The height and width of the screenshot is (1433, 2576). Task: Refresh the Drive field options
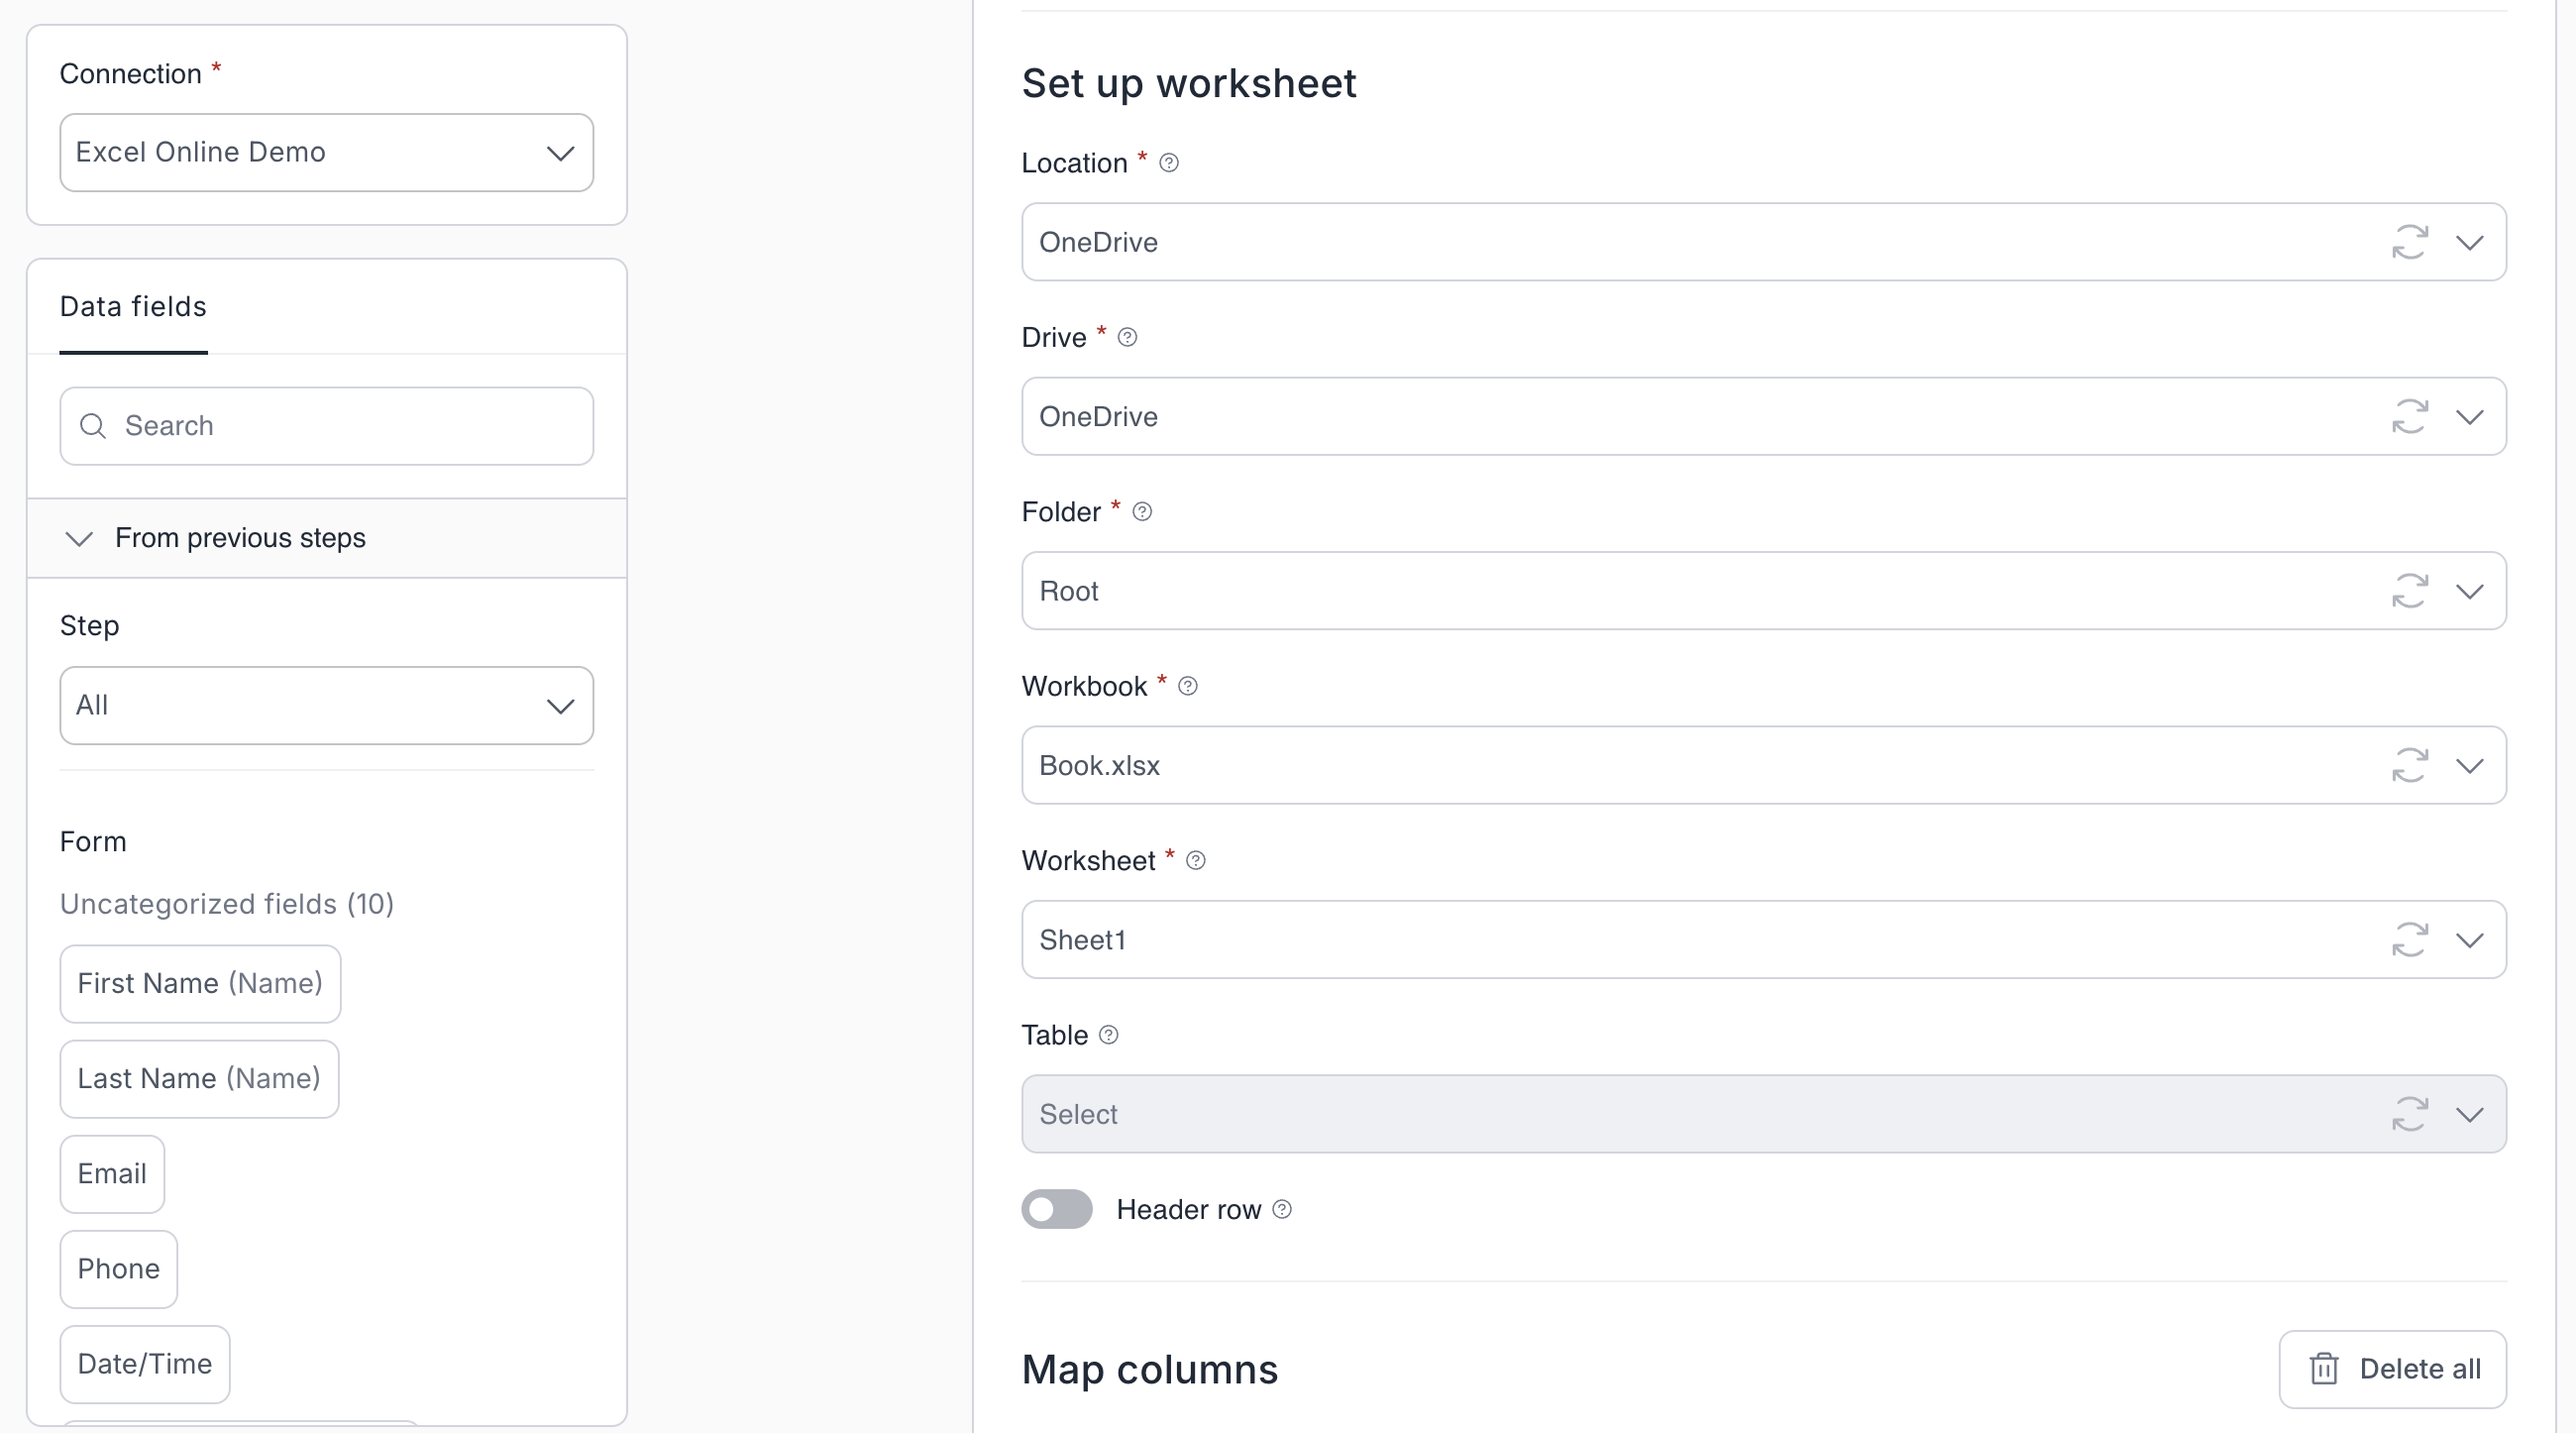pyautogui.click(x=2409, y=416)
